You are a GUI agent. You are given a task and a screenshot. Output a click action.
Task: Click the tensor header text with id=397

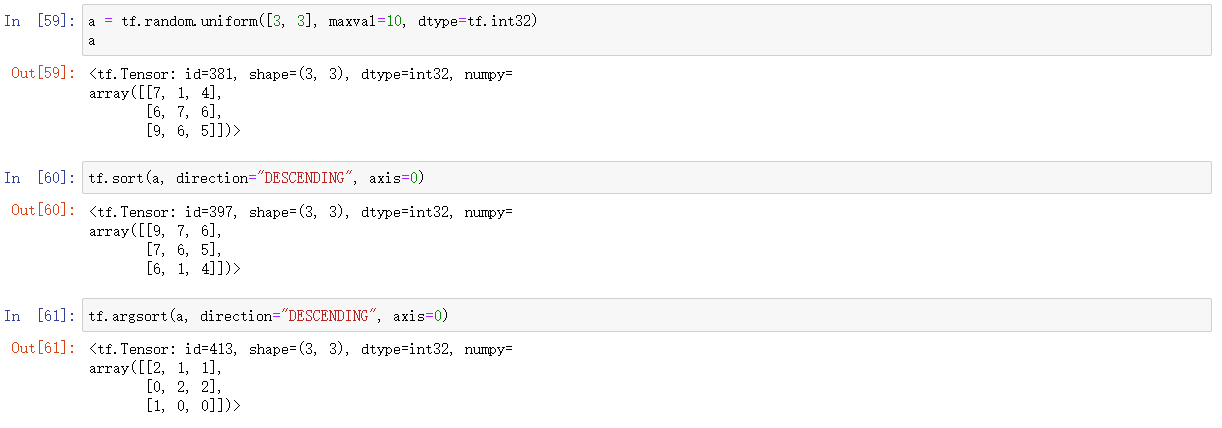300,212
